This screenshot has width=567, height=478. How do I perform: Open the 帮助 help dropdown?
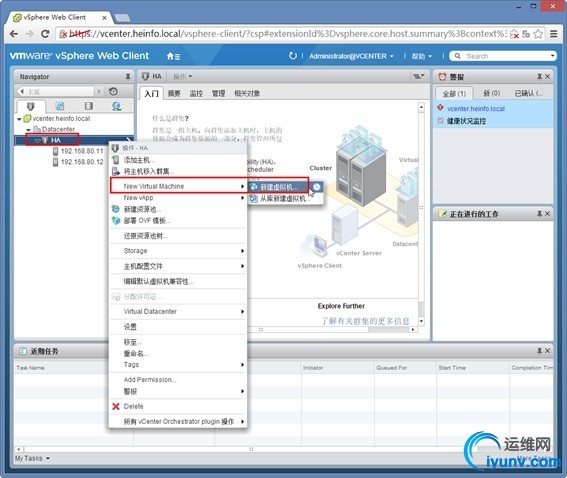pos(422,56)
